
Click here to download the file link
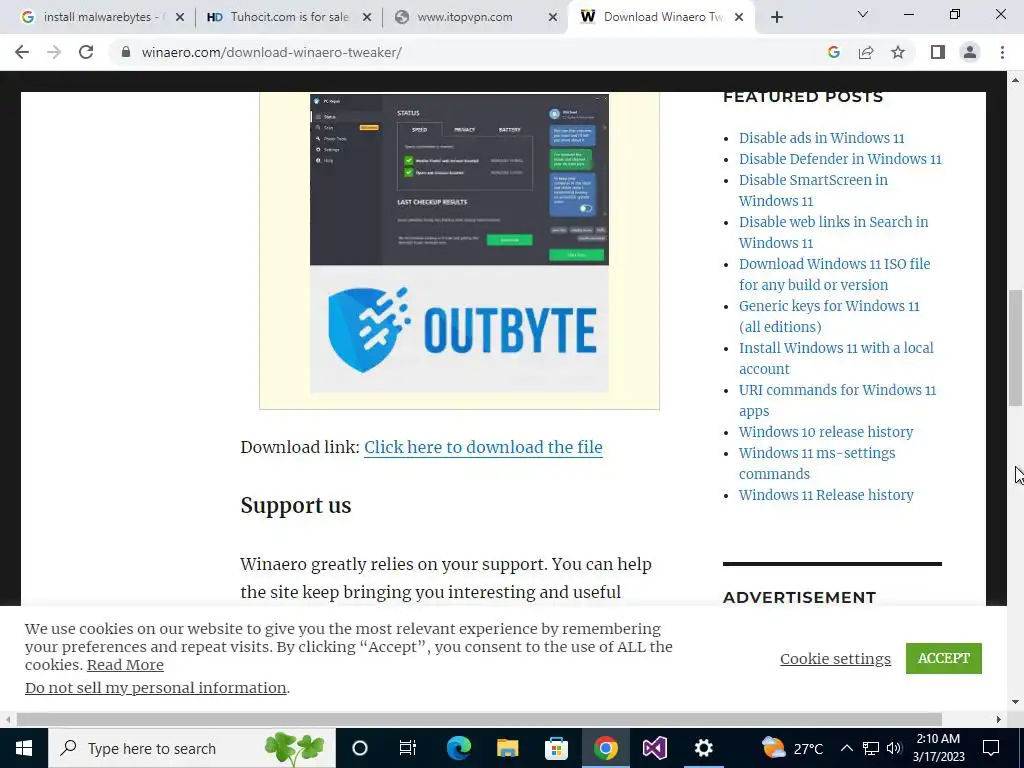point(483,447)
